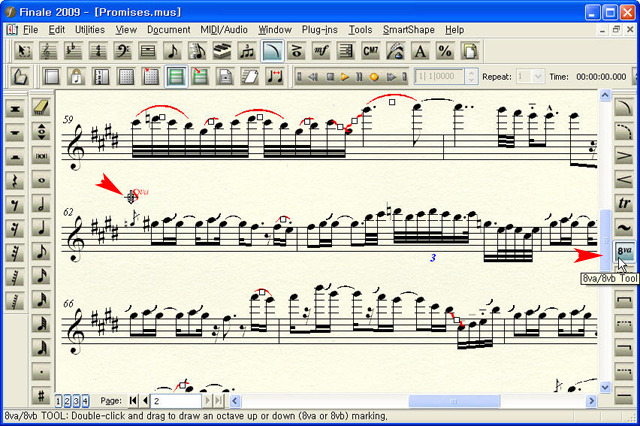Select the Decrescendo hairpin tool

[624, 156]
